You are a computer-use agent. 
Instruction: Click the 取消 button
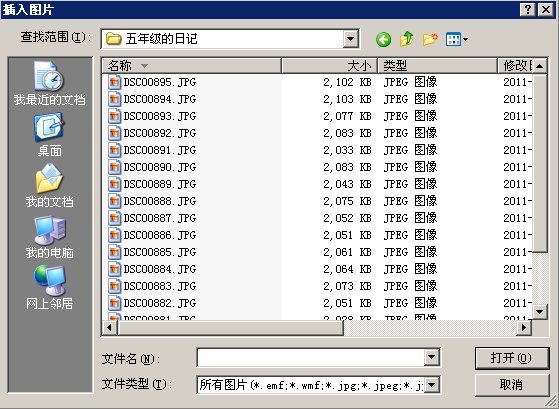click(x=511, y=385)
